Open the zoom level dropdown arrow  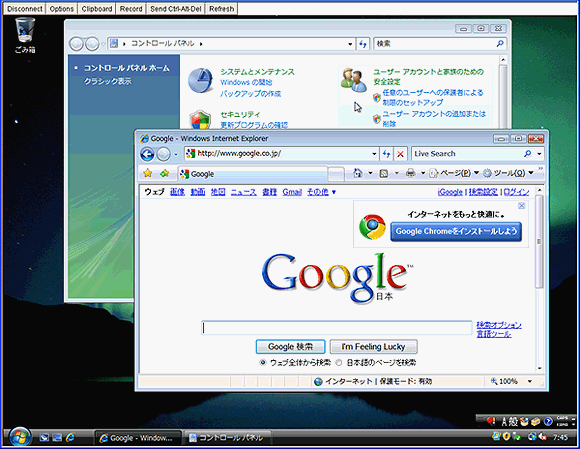530,381
